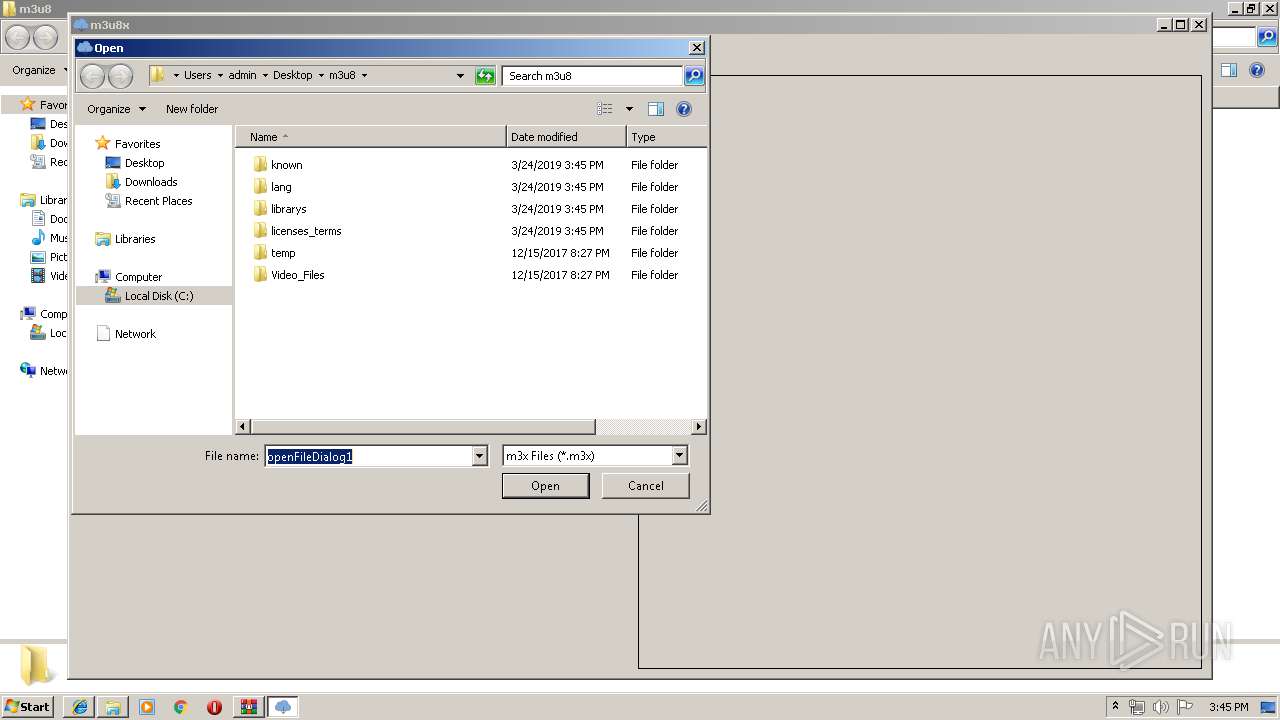The image size is (1280, 720).
Task: Open the Organize dropdown in dialog
Action: (x=116, y=109)
